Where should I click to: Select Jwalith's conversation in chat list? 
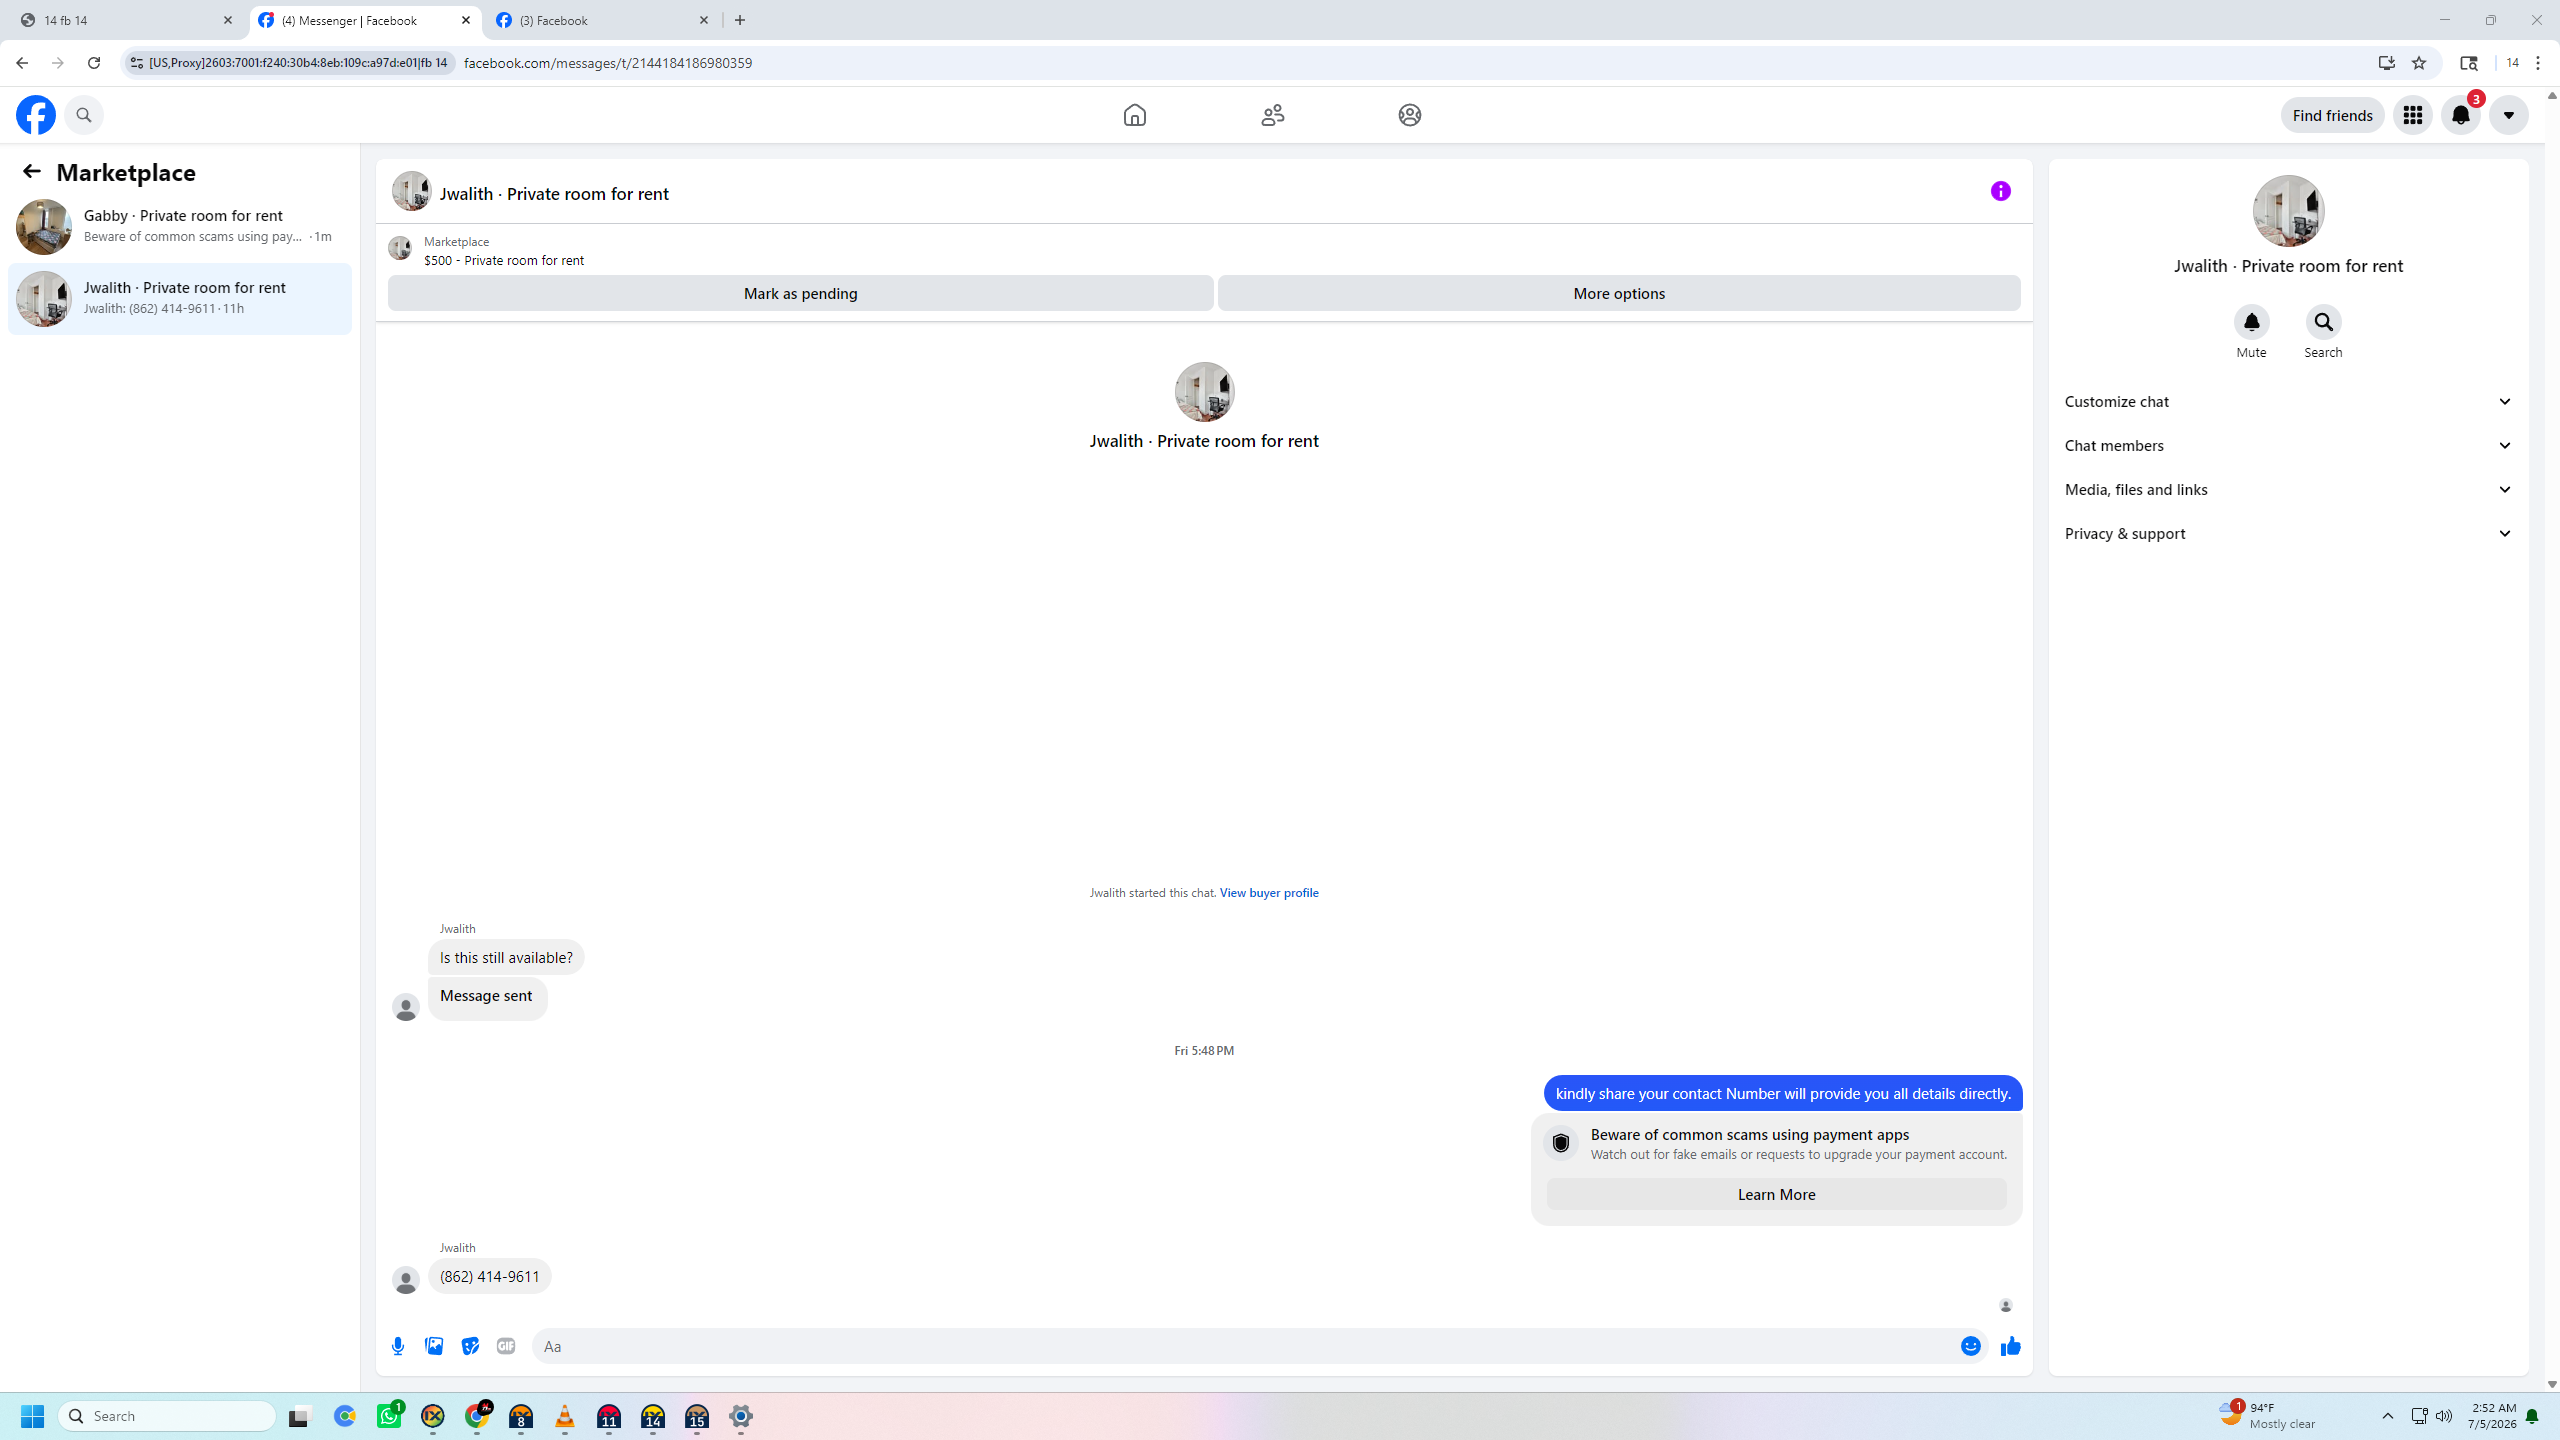180,298
